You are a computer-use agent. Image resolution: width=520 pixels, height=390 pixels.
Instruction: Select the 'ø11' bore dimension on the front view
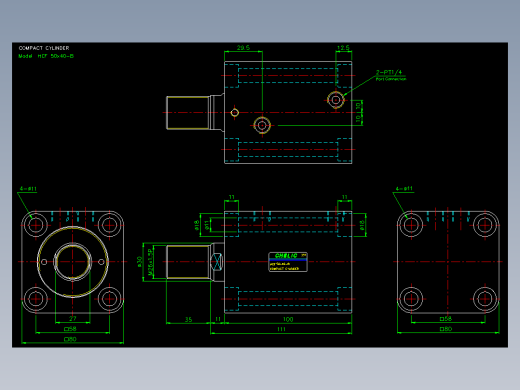[x=207, y=225]
